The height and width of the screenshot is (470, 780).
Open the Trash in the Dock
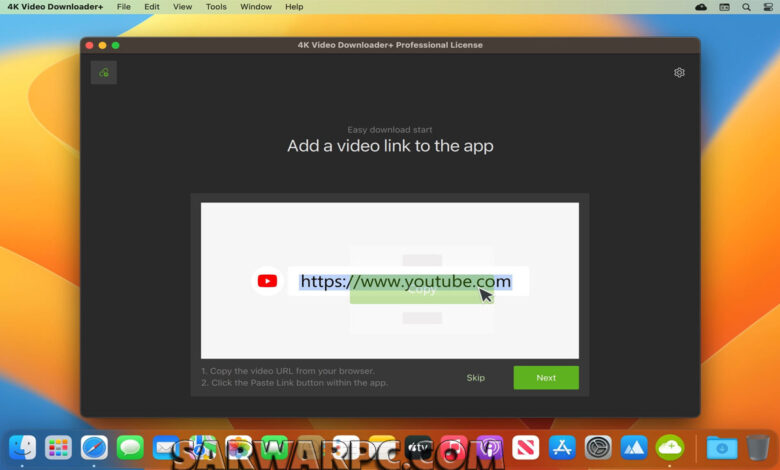pos(758,447)
